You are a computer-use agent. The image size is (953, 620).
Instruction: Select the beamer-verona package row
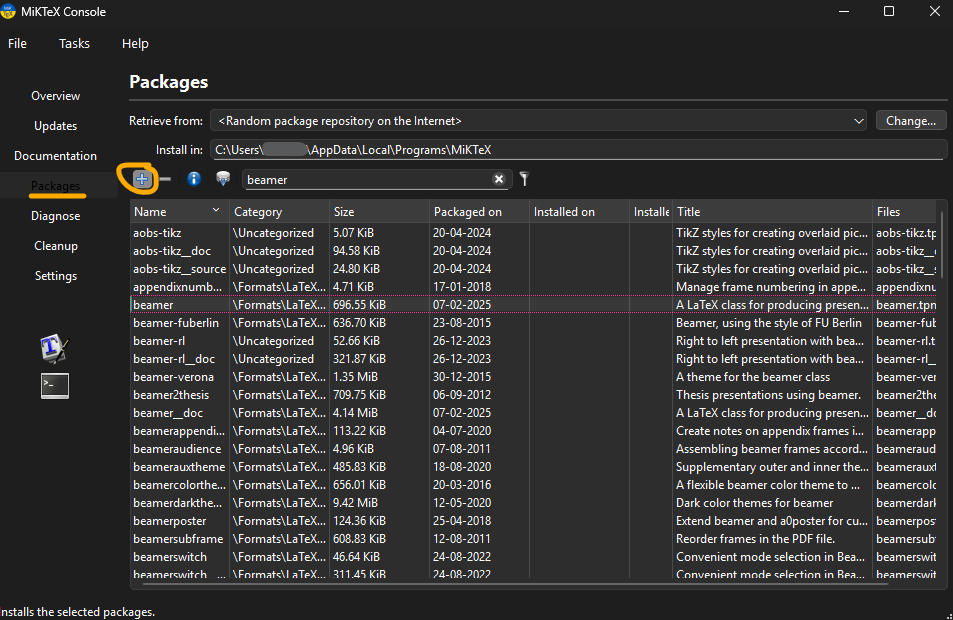click(x=534, y=377)
